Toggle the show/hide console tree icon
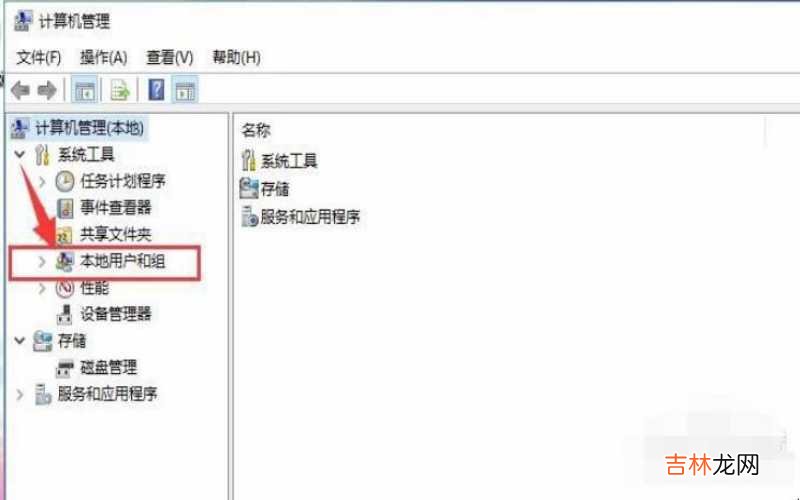 [85, 91]
